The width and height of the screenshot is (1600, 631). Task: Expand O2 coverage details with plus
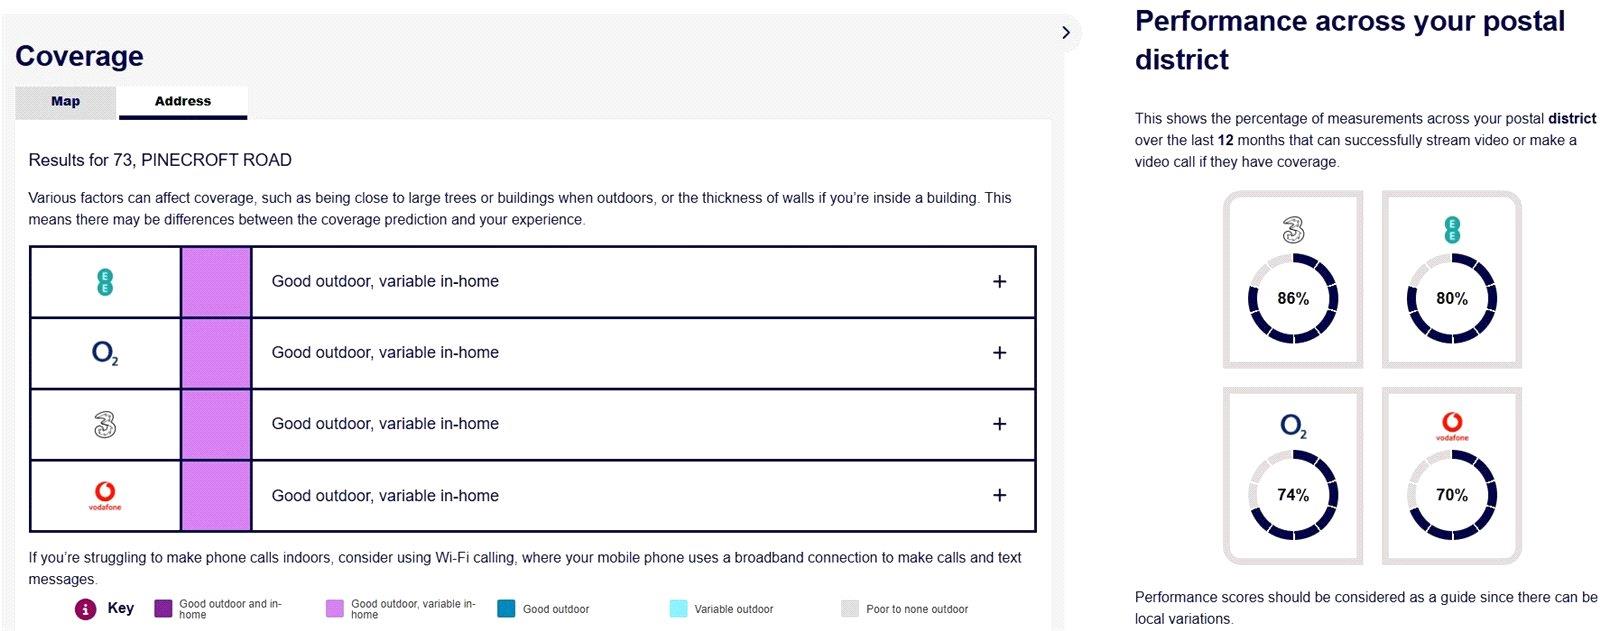(999, 353)
